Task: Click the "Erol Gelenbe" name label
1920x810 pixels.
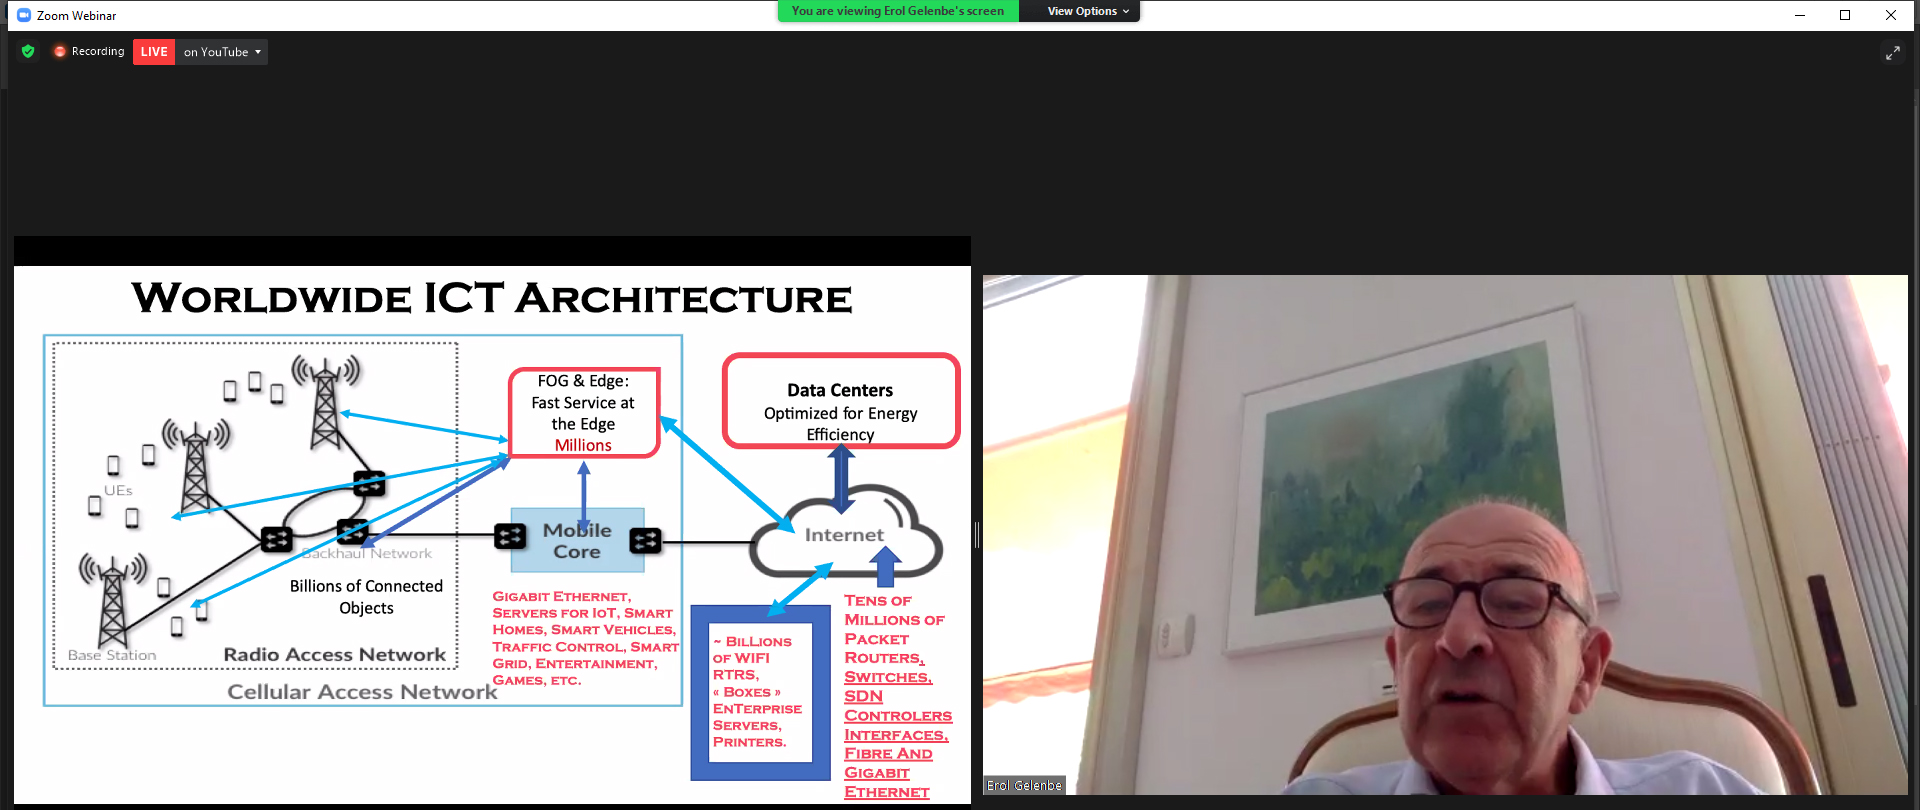Action: [x=1023, y=786]
